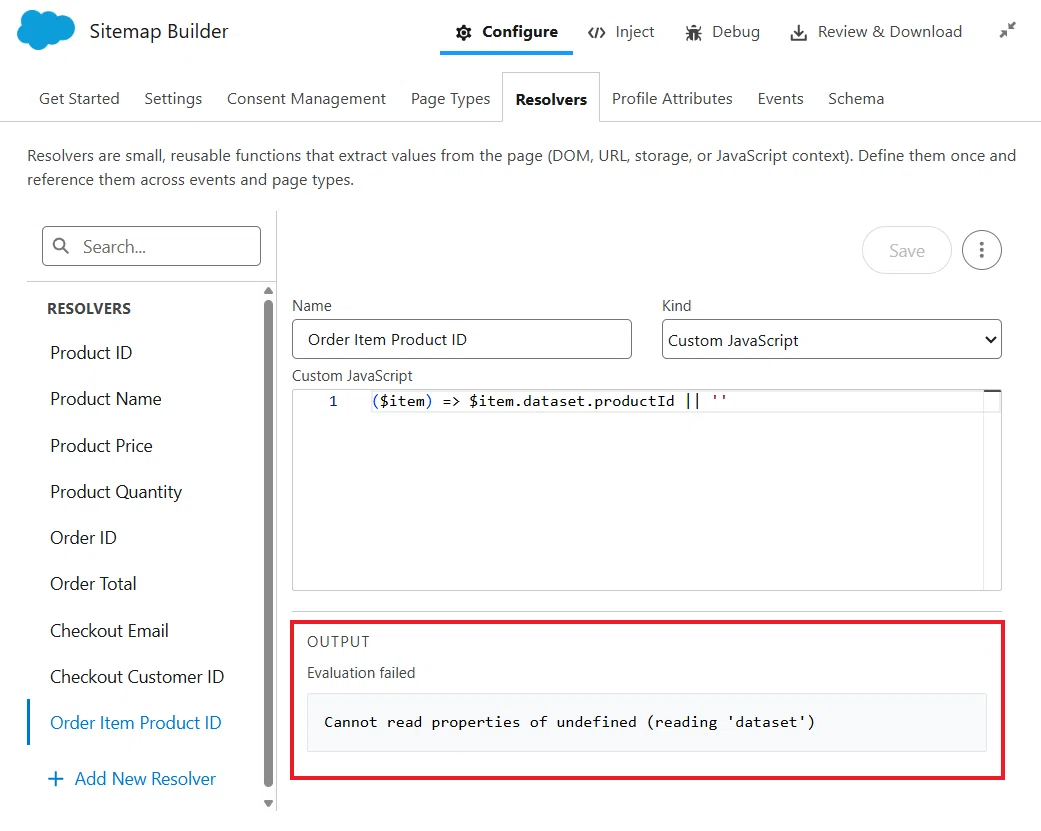This screenshot has height=831, width=1041.
Task: Select the Product Price resolver
Action: (101, 445)
